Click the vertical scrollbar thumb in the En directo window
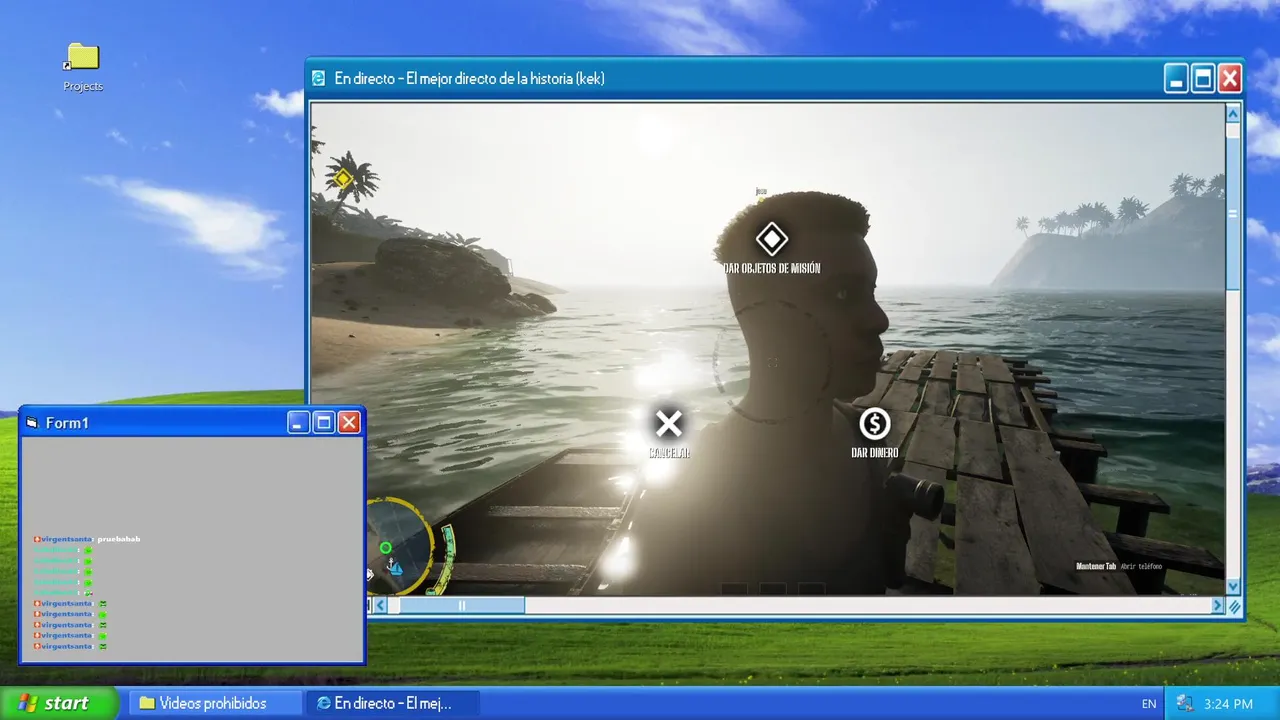Viewport: 1280px width, 720px height. 1233,214
